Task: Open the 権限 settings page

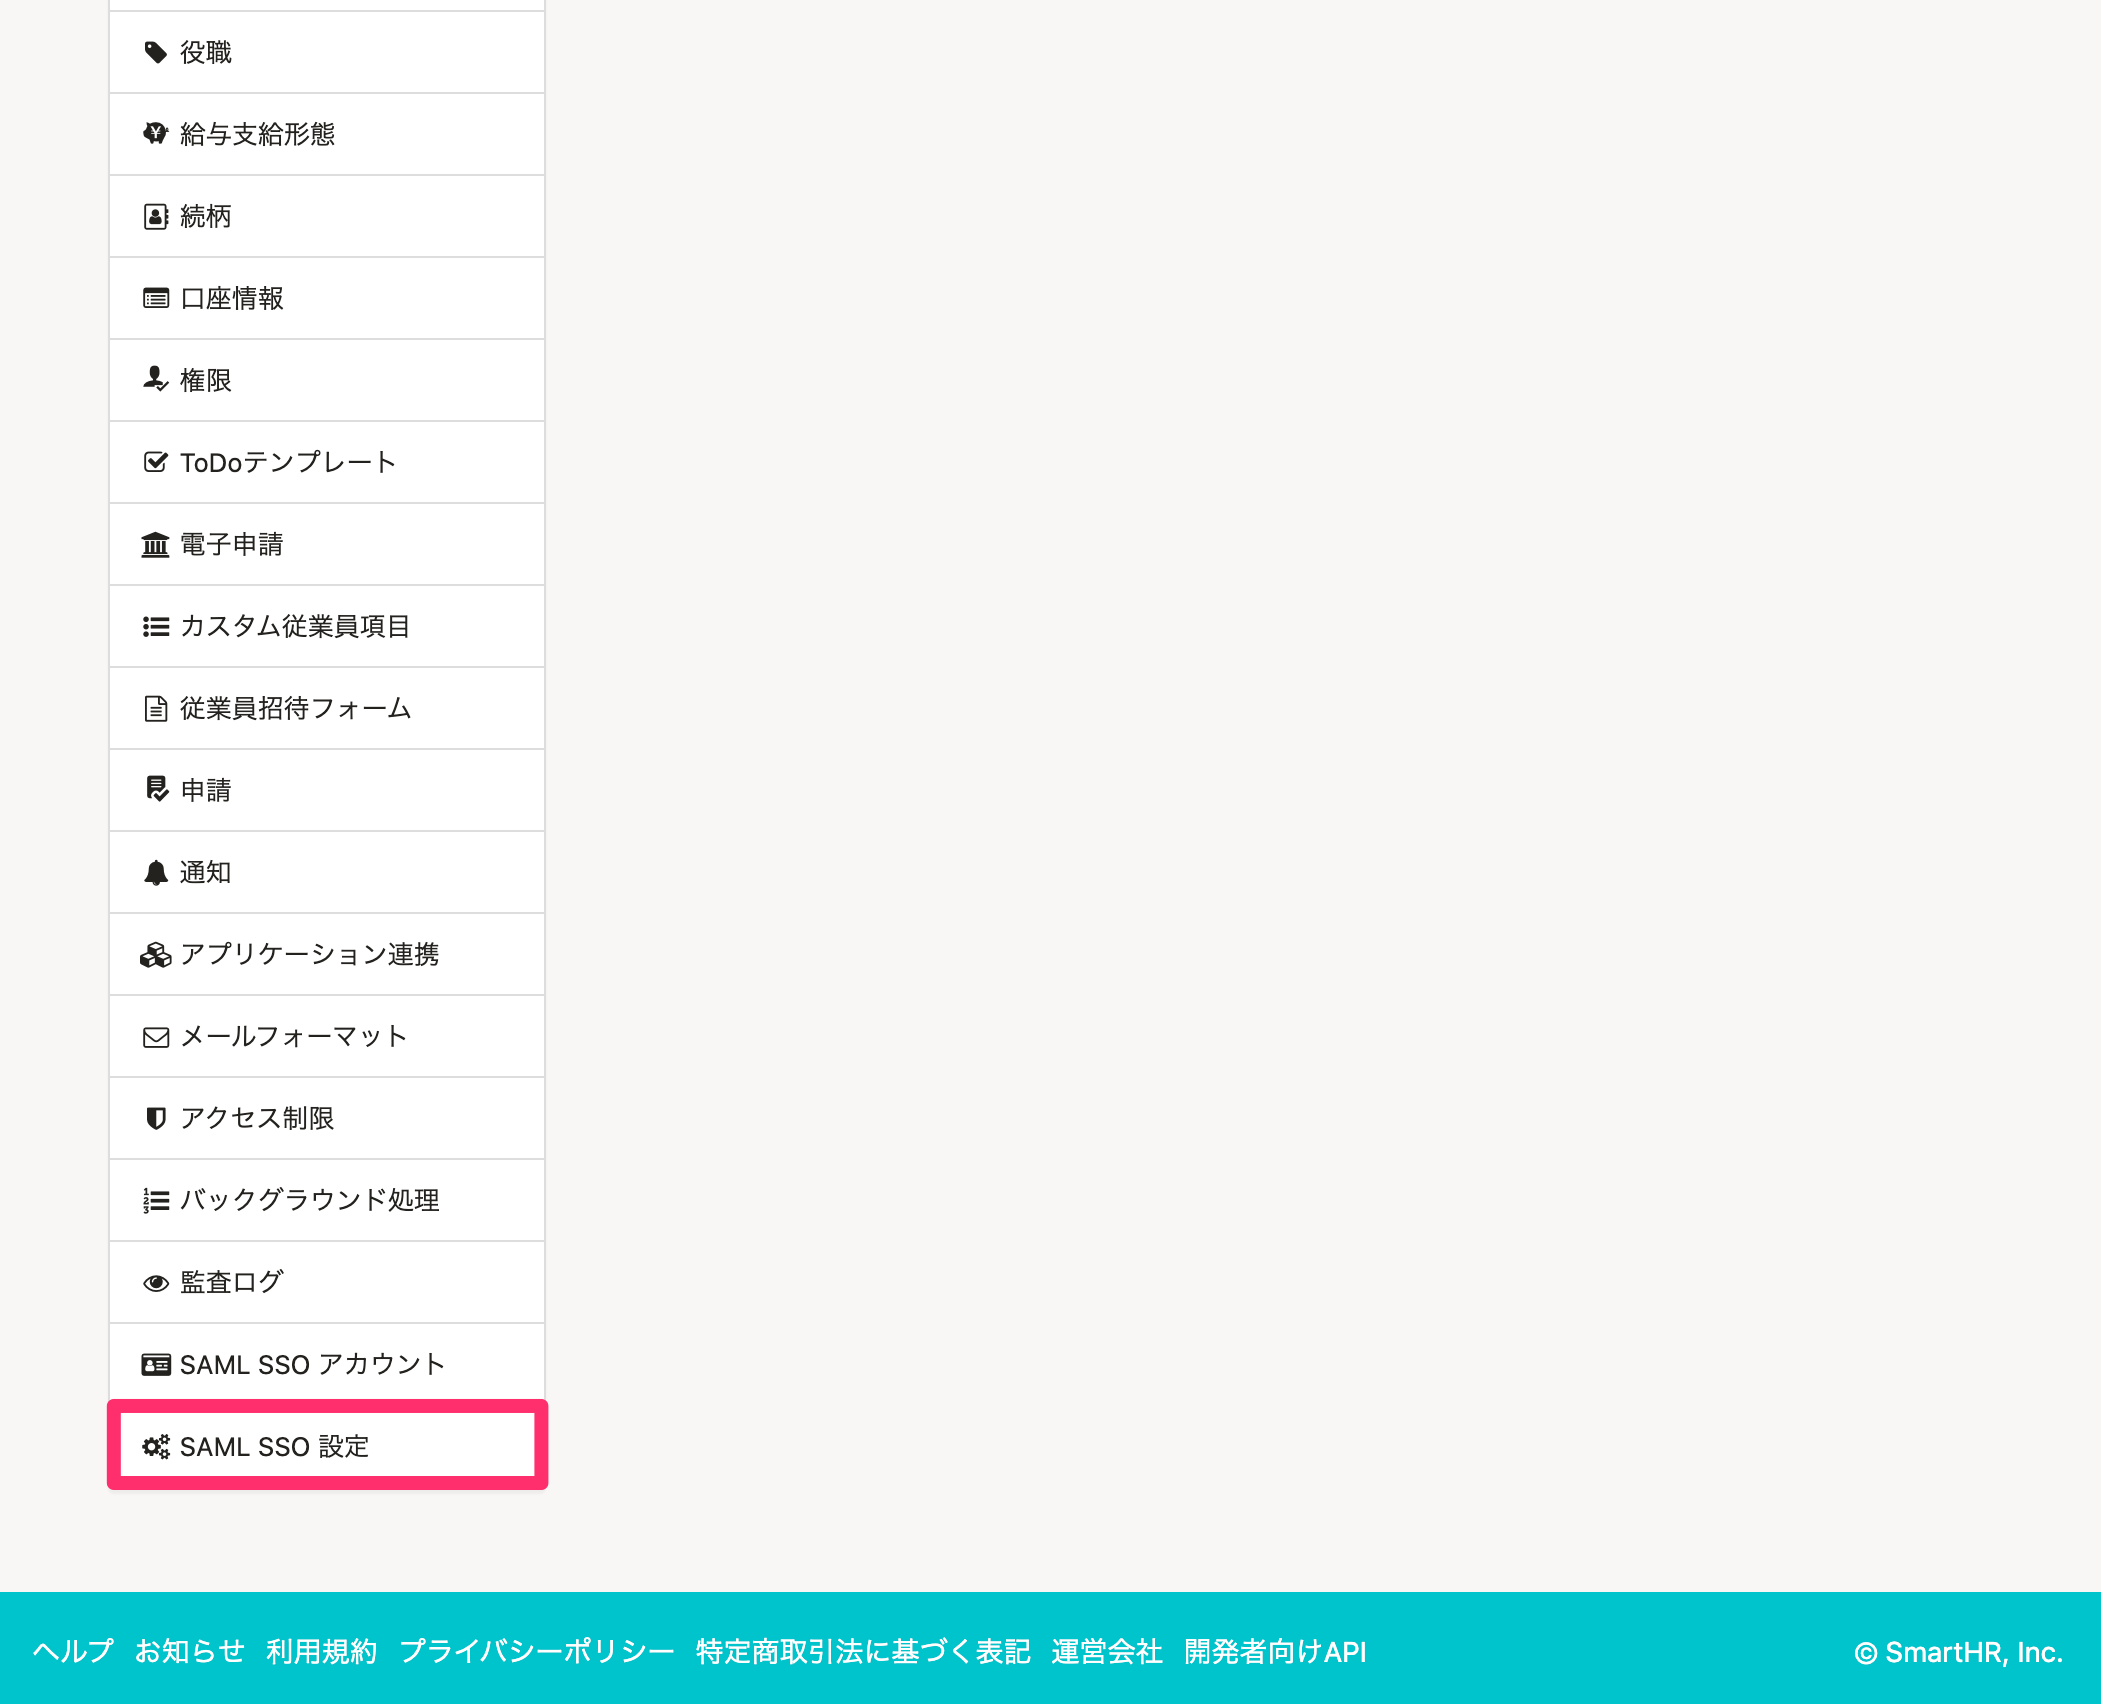Action: (327, 380)
